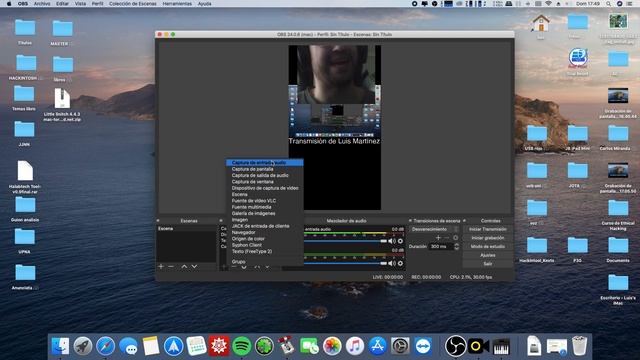Viewport: 640px width, 360px height.
Task: Open Safari from the dock
Action: click(x=106, y=346)
